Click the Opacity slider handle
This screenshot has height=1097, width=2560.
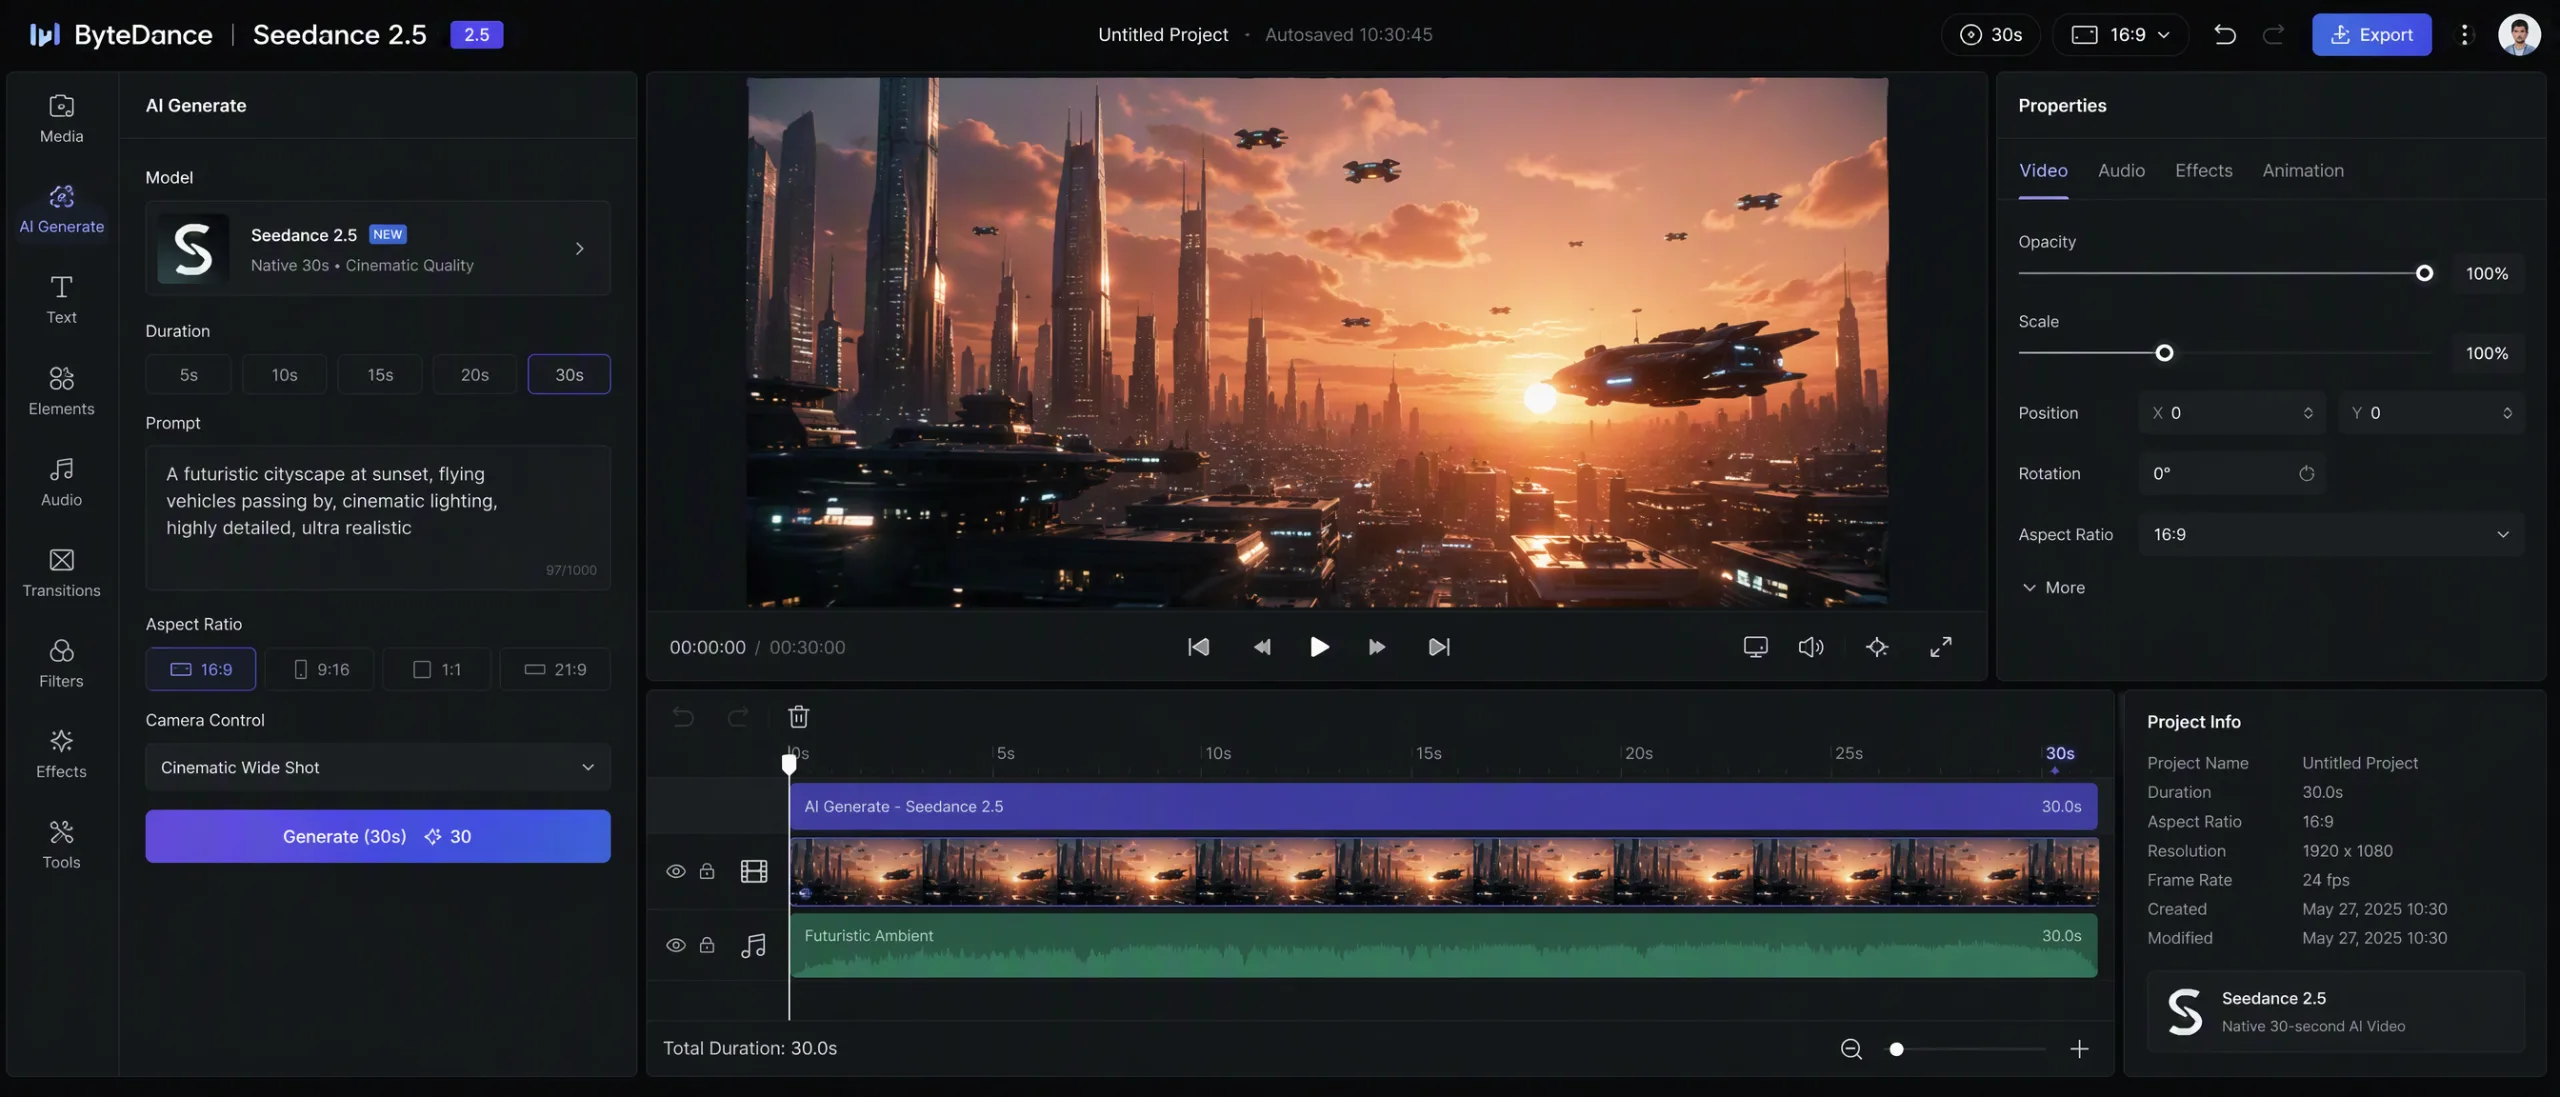[x=2424, y=273]
